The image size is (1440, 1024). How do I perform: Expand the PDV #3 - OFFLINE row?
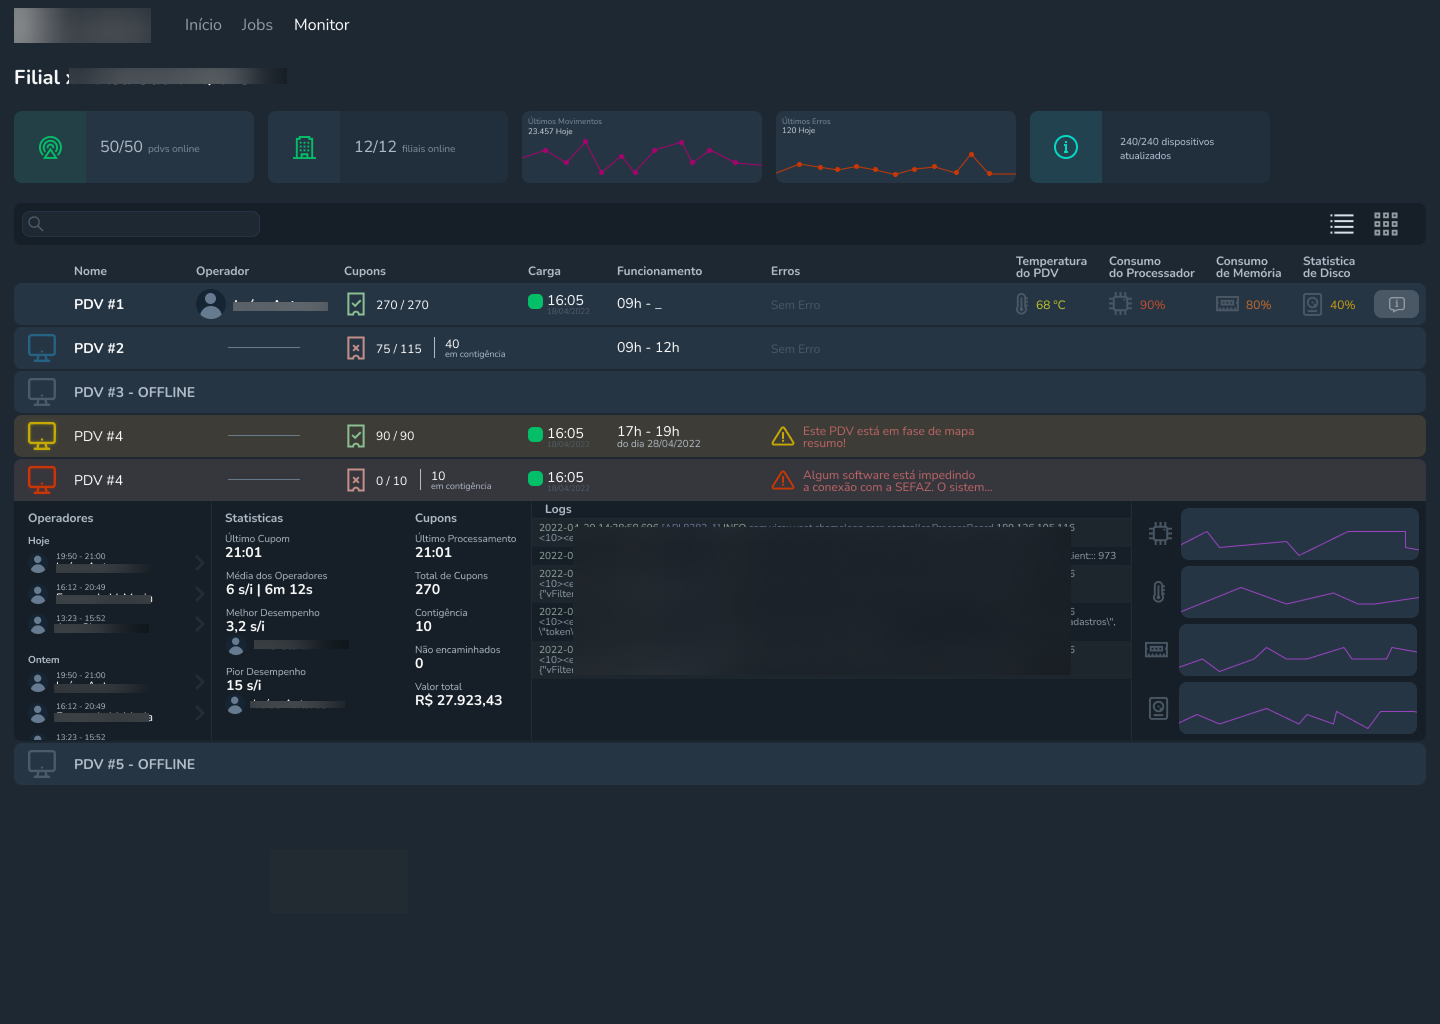click(134, 392)
